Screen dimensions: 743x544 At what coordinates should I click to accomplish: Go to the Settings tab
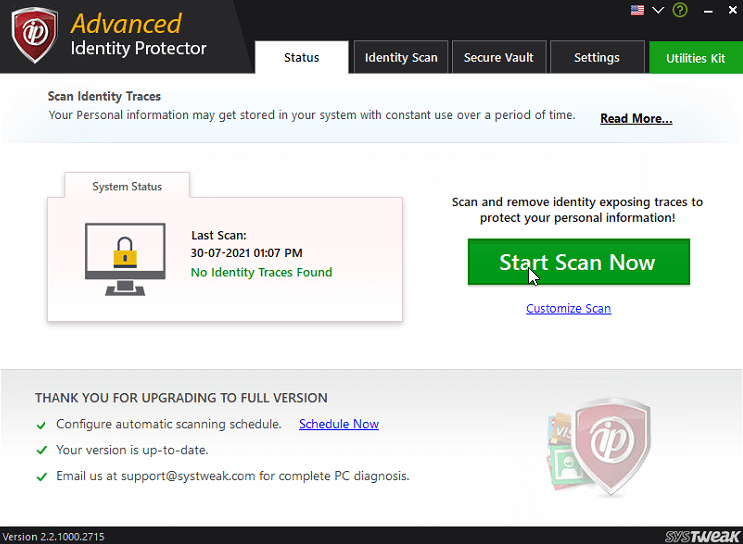[x=597, y=57]
